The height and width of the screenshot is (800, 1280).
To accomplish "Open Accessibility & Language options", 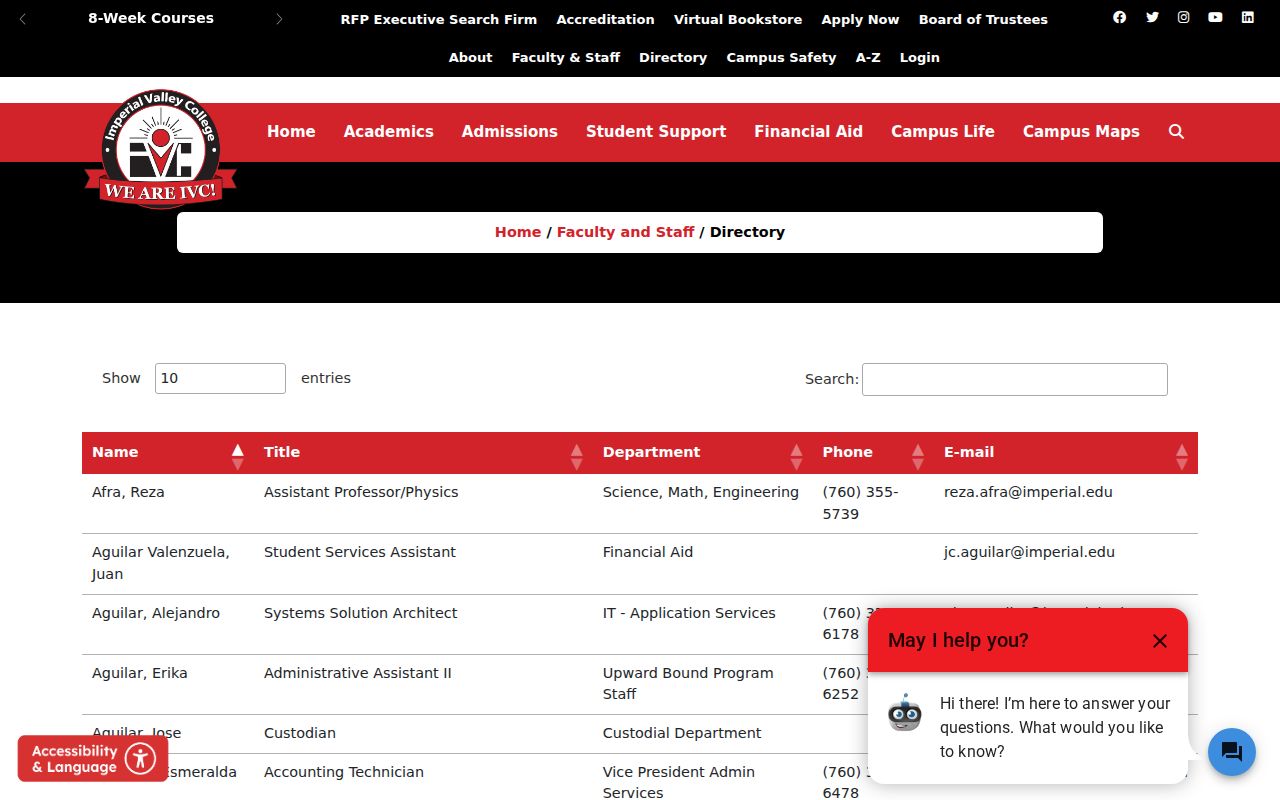I will tap(93, 759).
